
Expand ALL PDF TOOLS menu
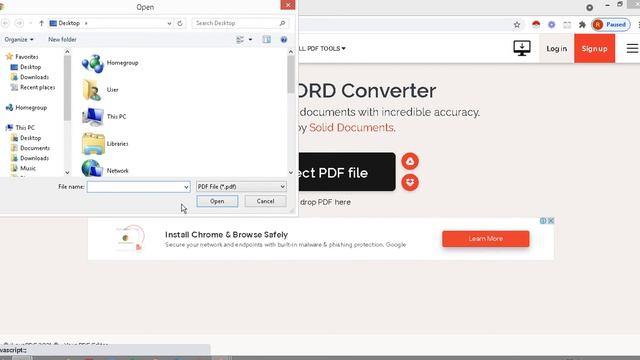pos(322,49)
